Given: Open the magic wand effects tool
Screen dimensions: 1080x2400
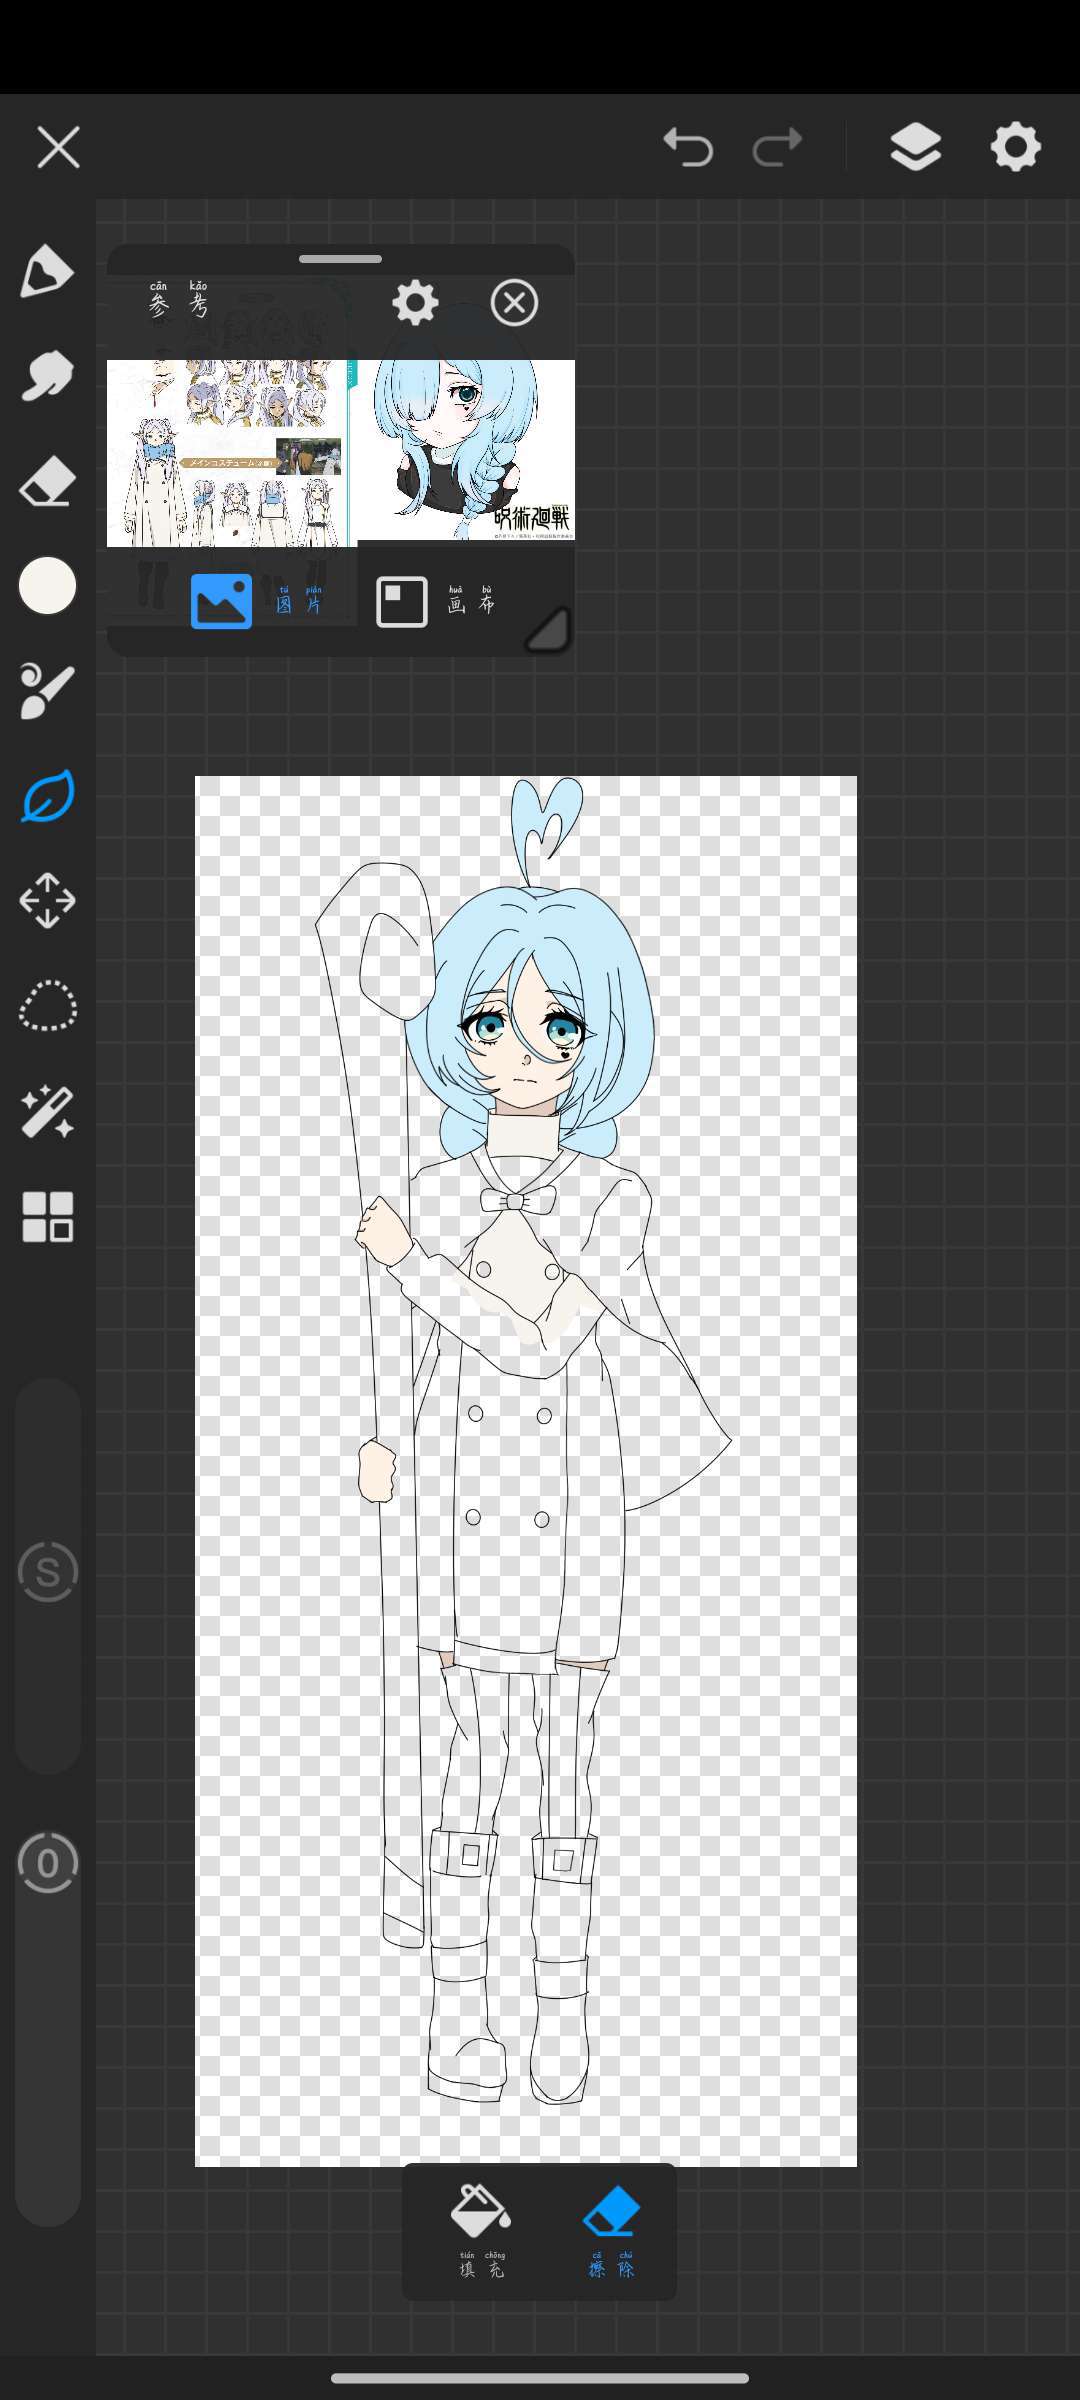Looking at the screenshot, I should click(47, 1112).
